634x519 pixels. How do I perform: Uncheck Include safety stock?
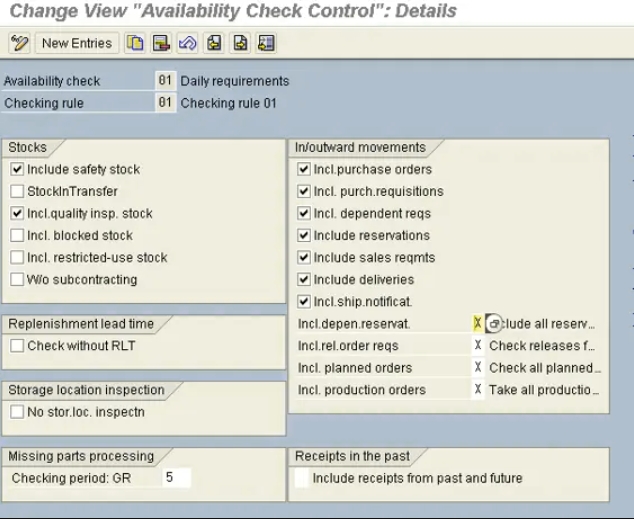[x=17, y=170]
